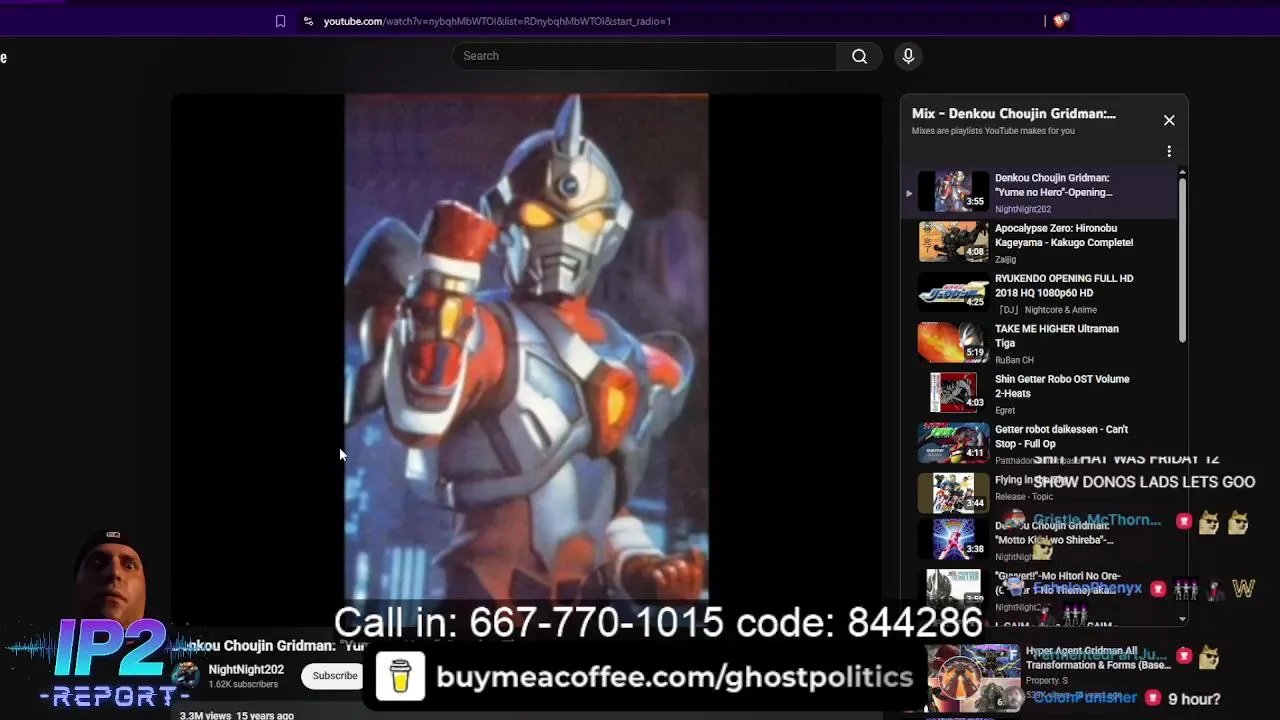
Task: Click the Egret channel label
Action: pos(1005,410)
